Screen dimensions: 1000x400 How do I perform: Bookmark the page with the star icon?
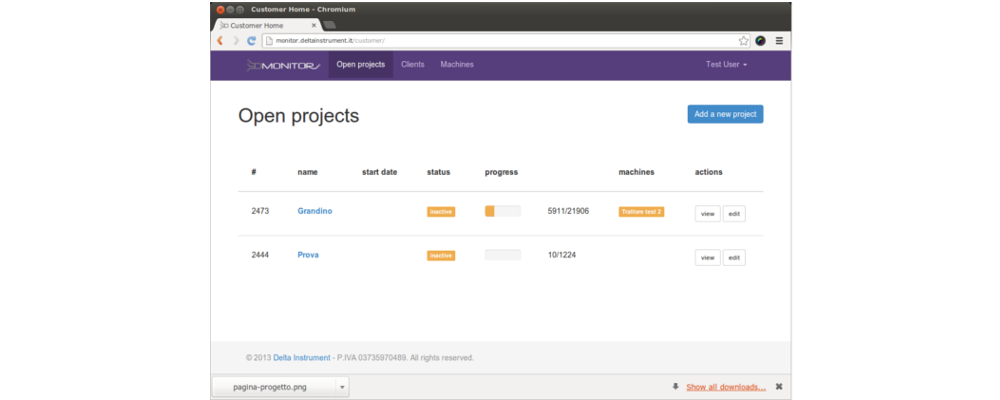pyautogui.click(x=744, y=41)
